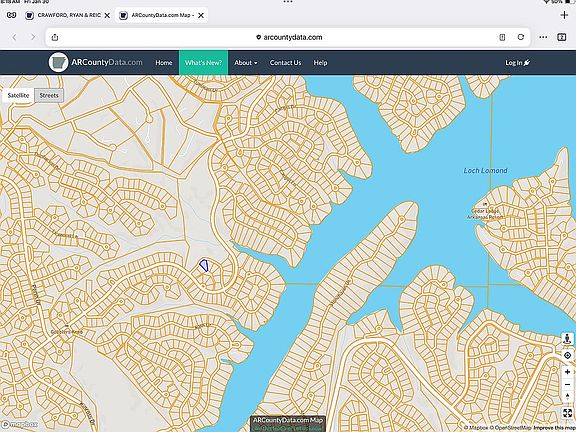Toggle fullscreen map mode
576x432 pixels.
[x=568, y=413]
